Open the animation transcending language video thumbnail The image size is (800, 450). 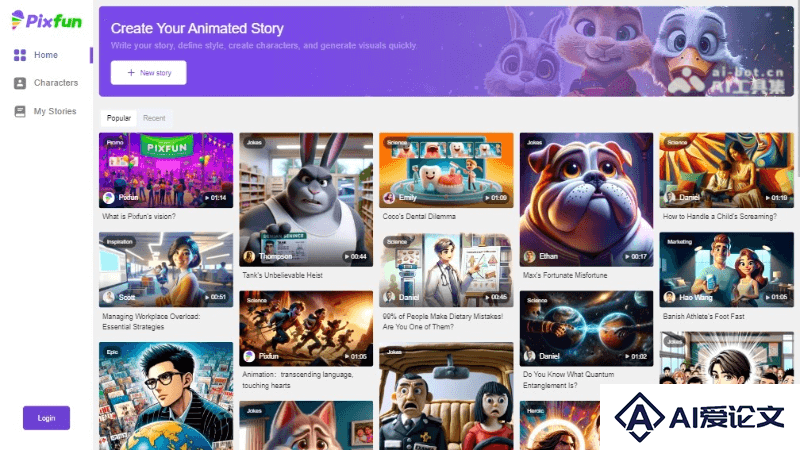click(306, 328)
